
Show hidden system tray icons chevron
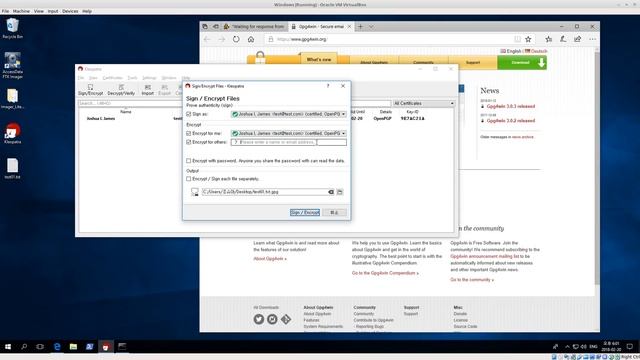coord(567,347)
